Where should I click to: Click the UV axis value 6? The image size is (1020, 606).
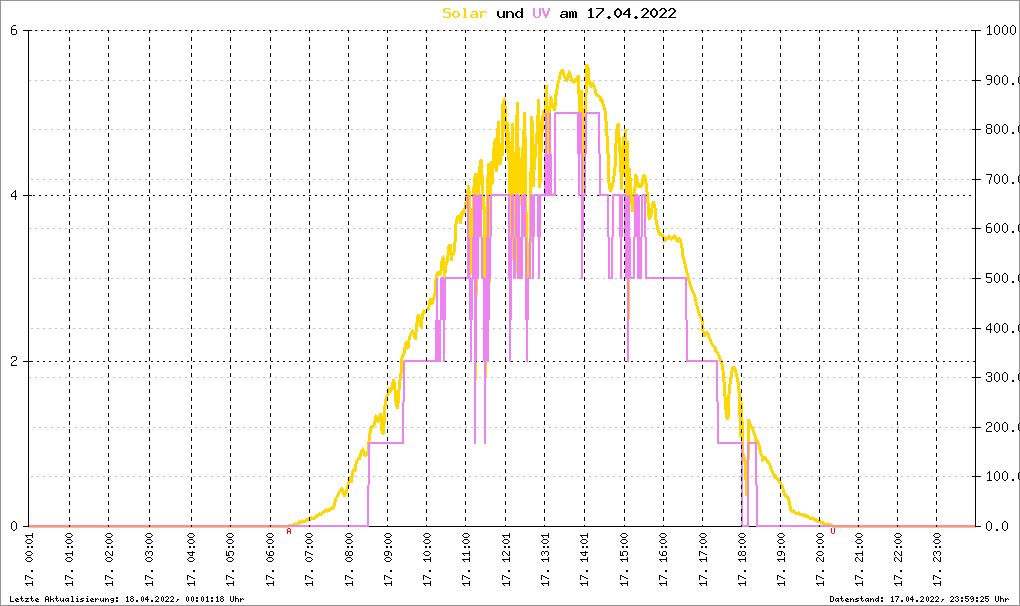[x=14, y=31]
